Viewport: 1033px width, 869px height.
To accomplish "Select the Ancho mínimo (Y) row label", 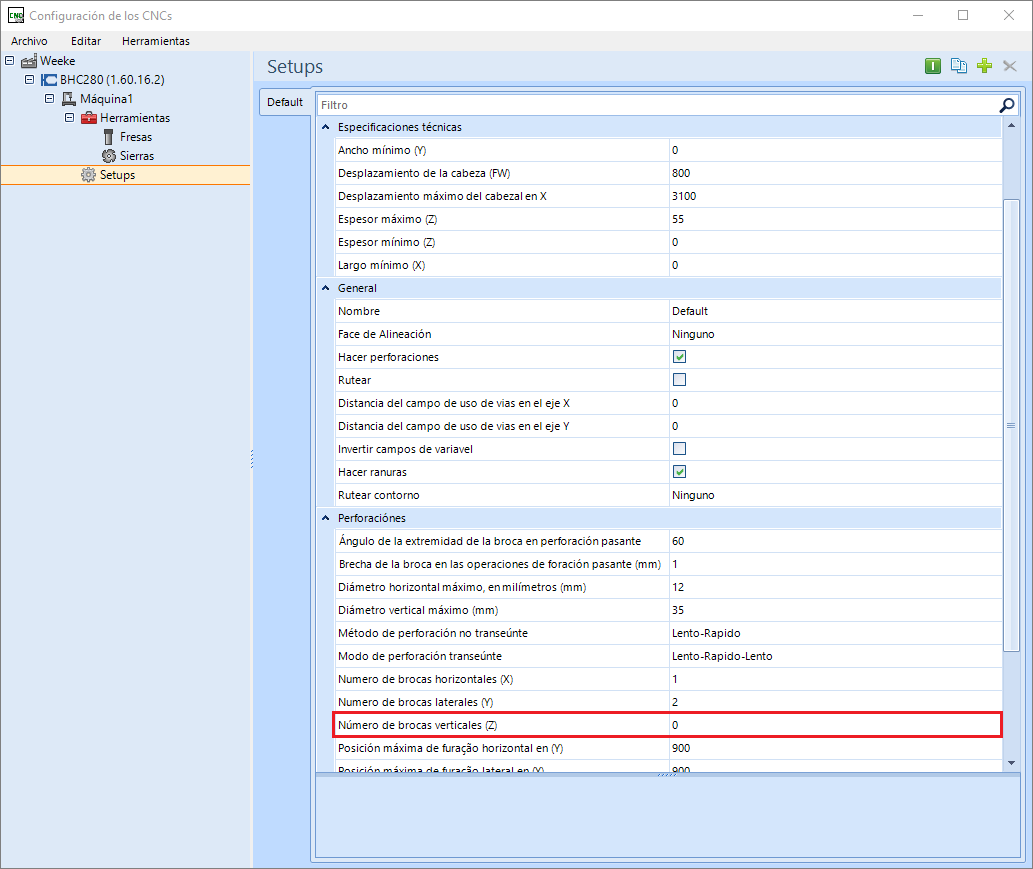I will click(382, 150).
